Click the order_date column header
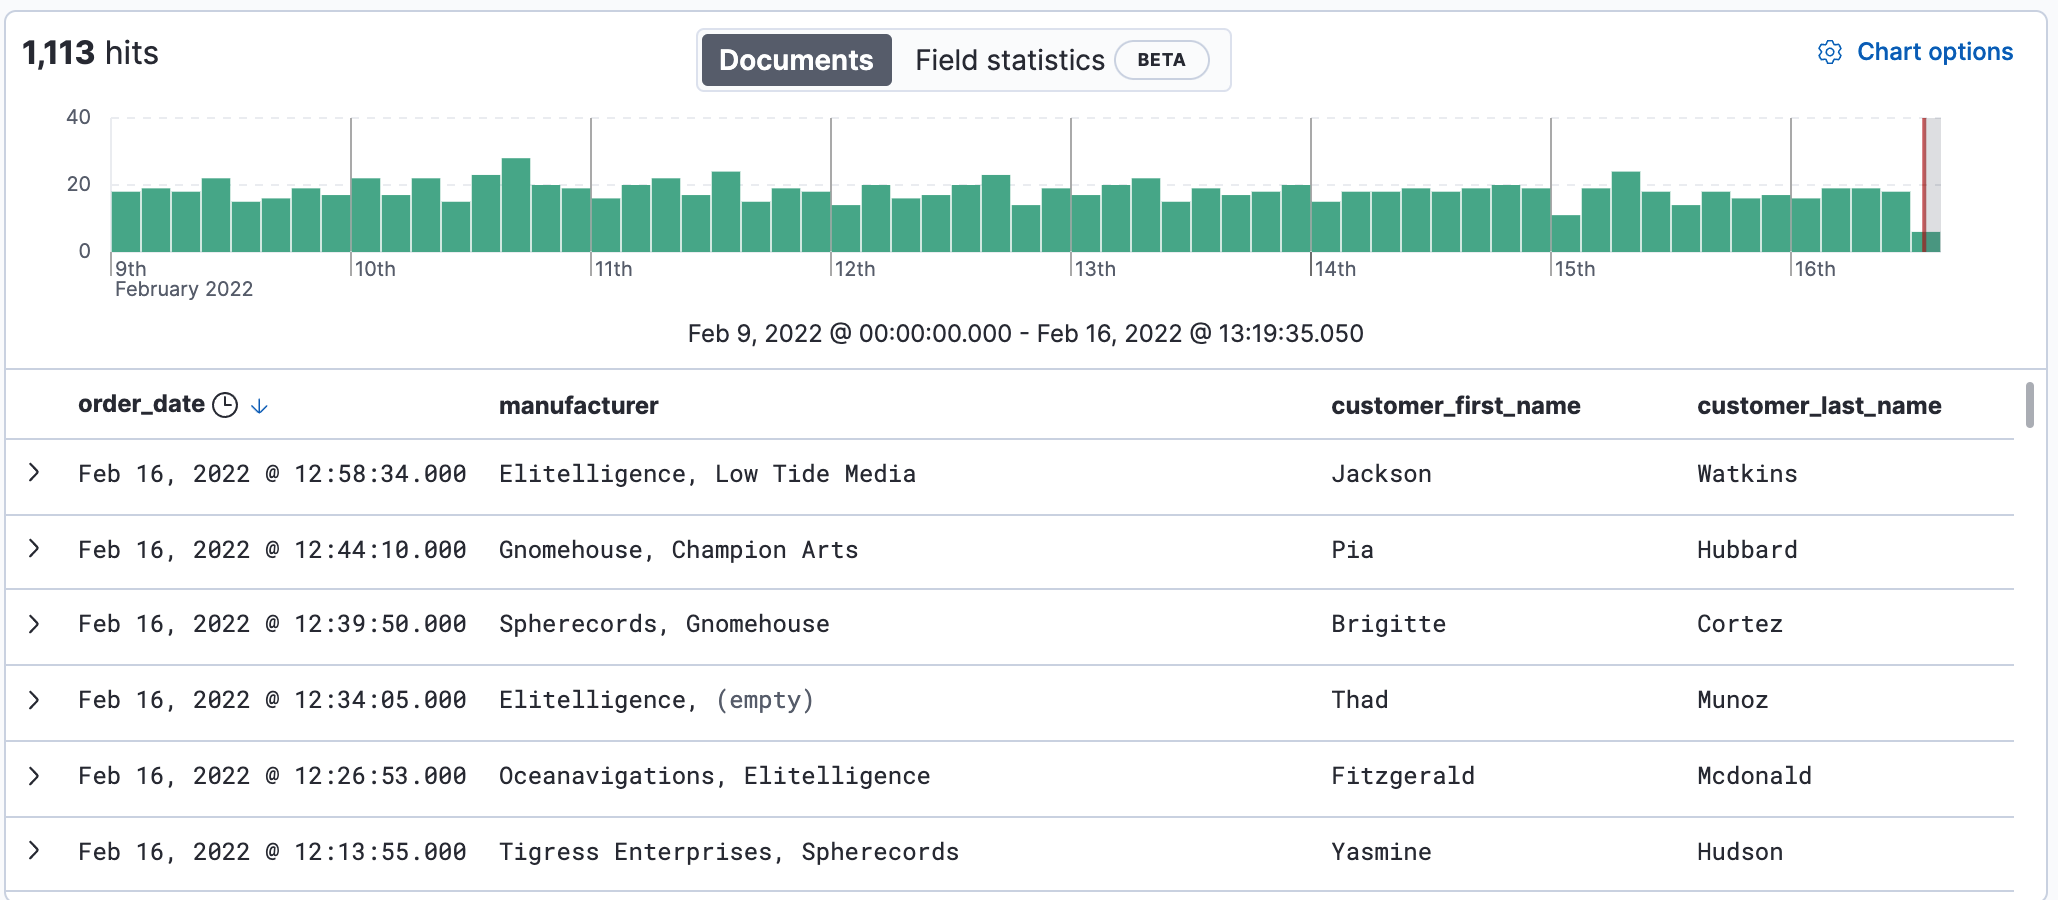 tap(141, 405)
